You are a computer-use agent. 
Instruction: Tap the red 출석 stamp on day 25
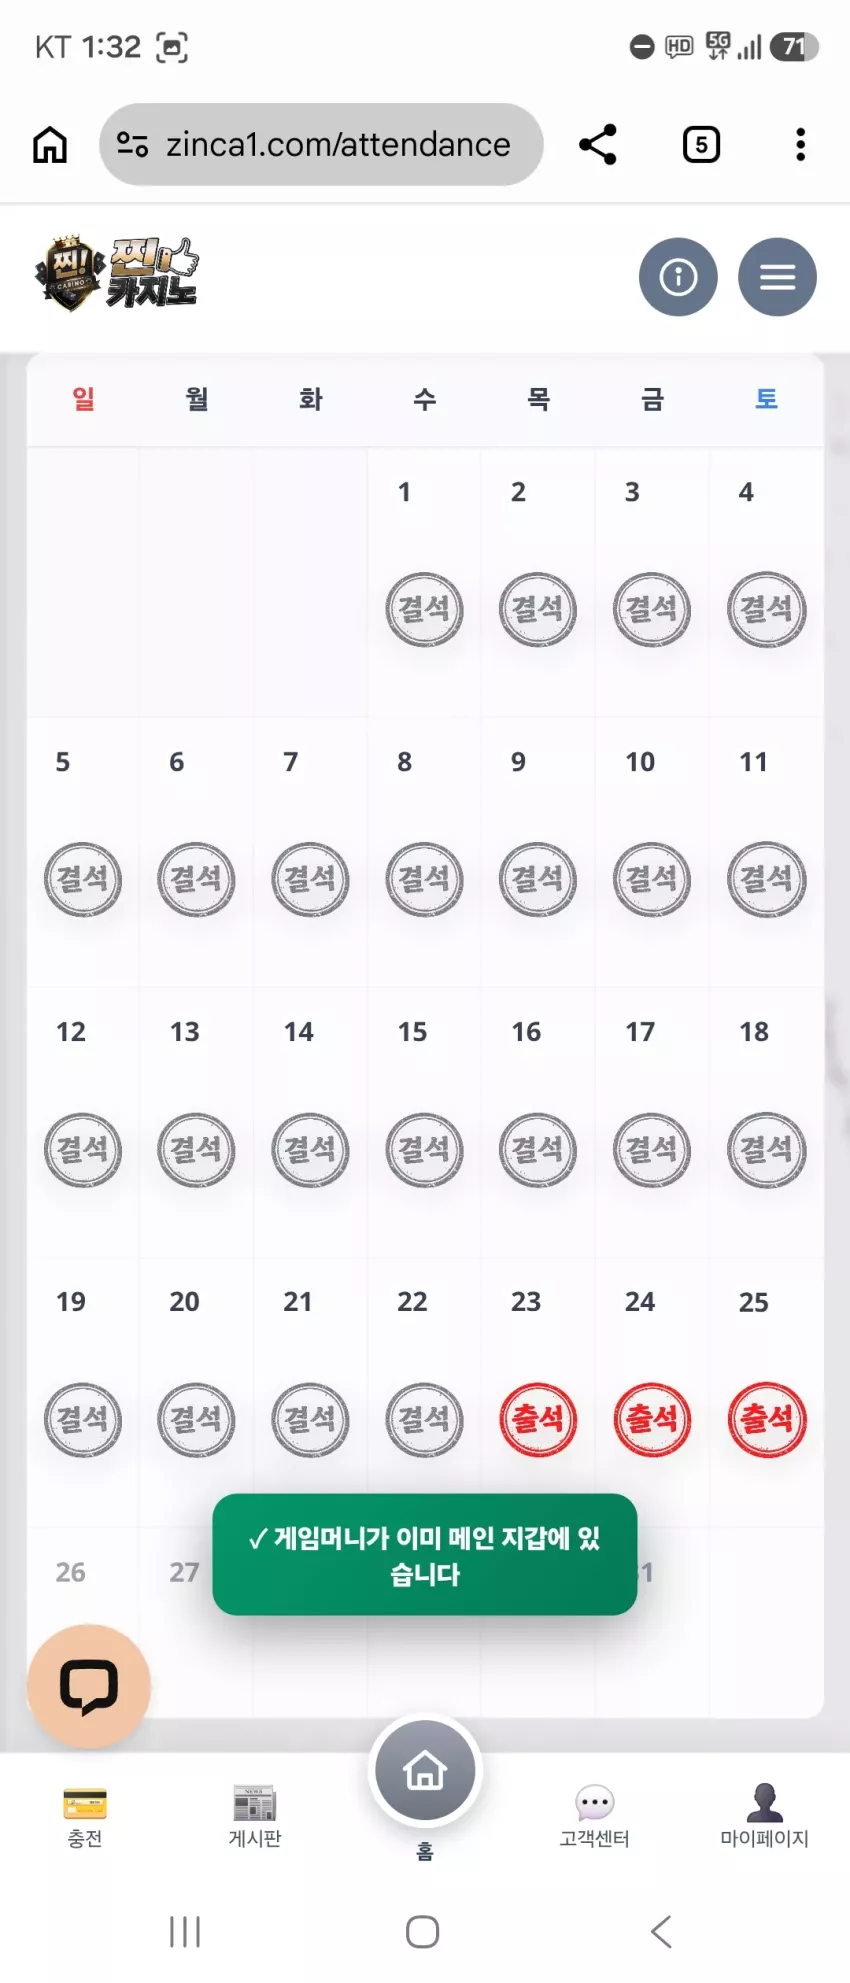pyautogui.click(x=766, y=1419)
